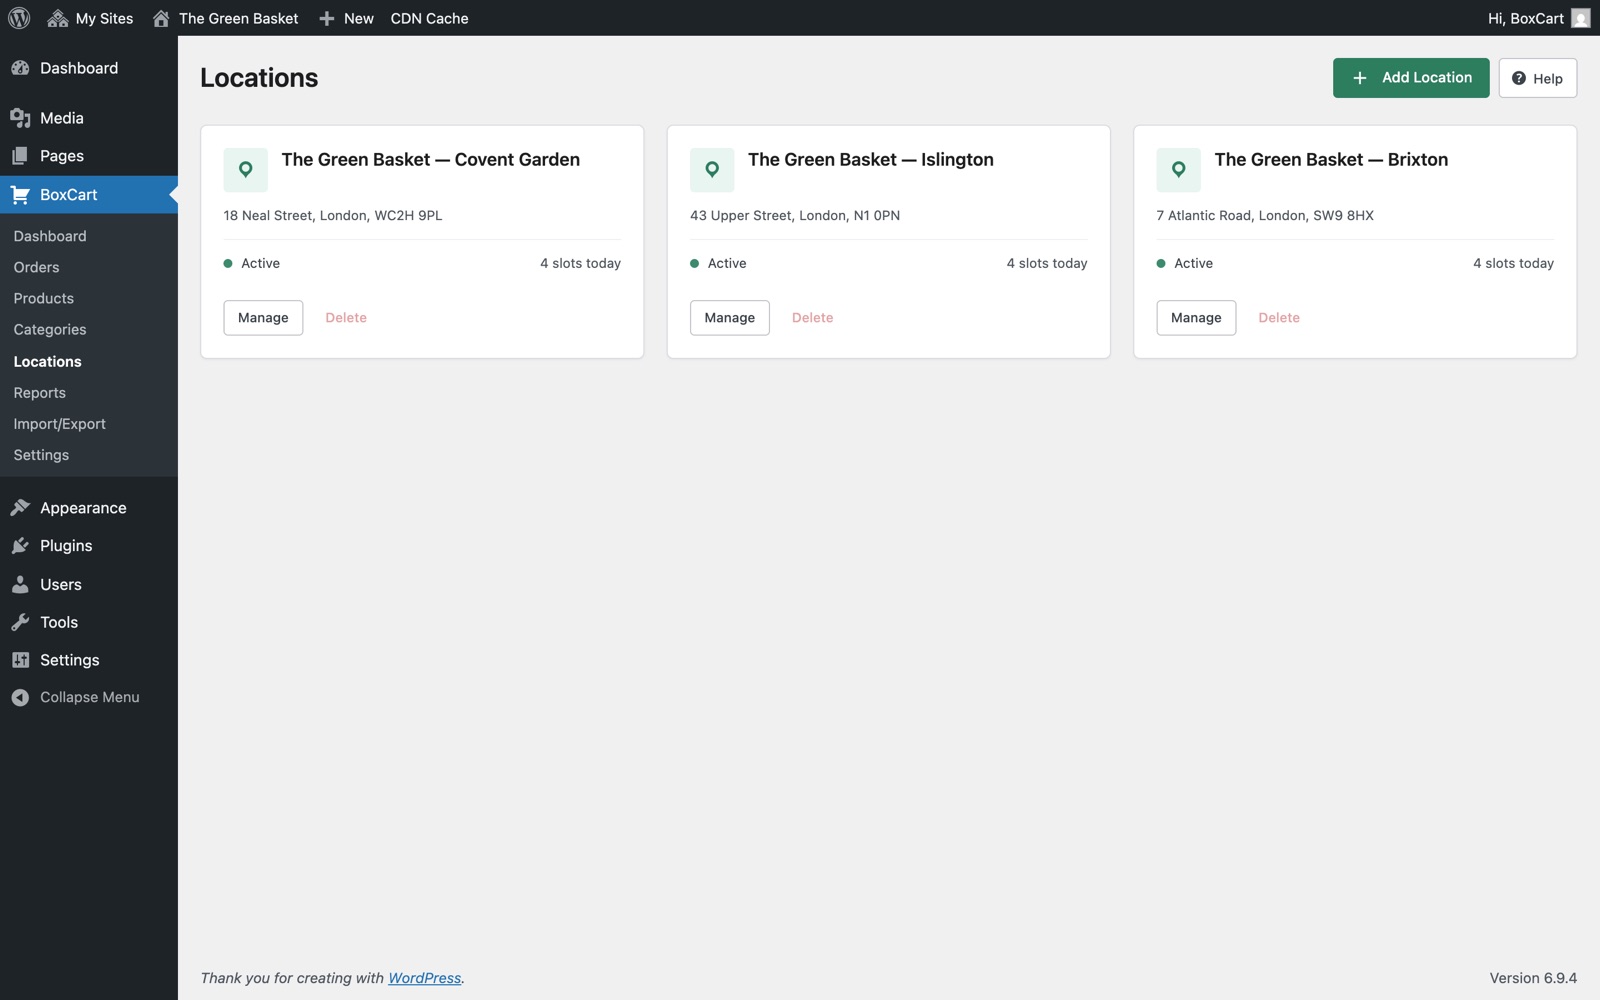Open the Help button label
1600x1000 pixels.
coord(1548,78)
